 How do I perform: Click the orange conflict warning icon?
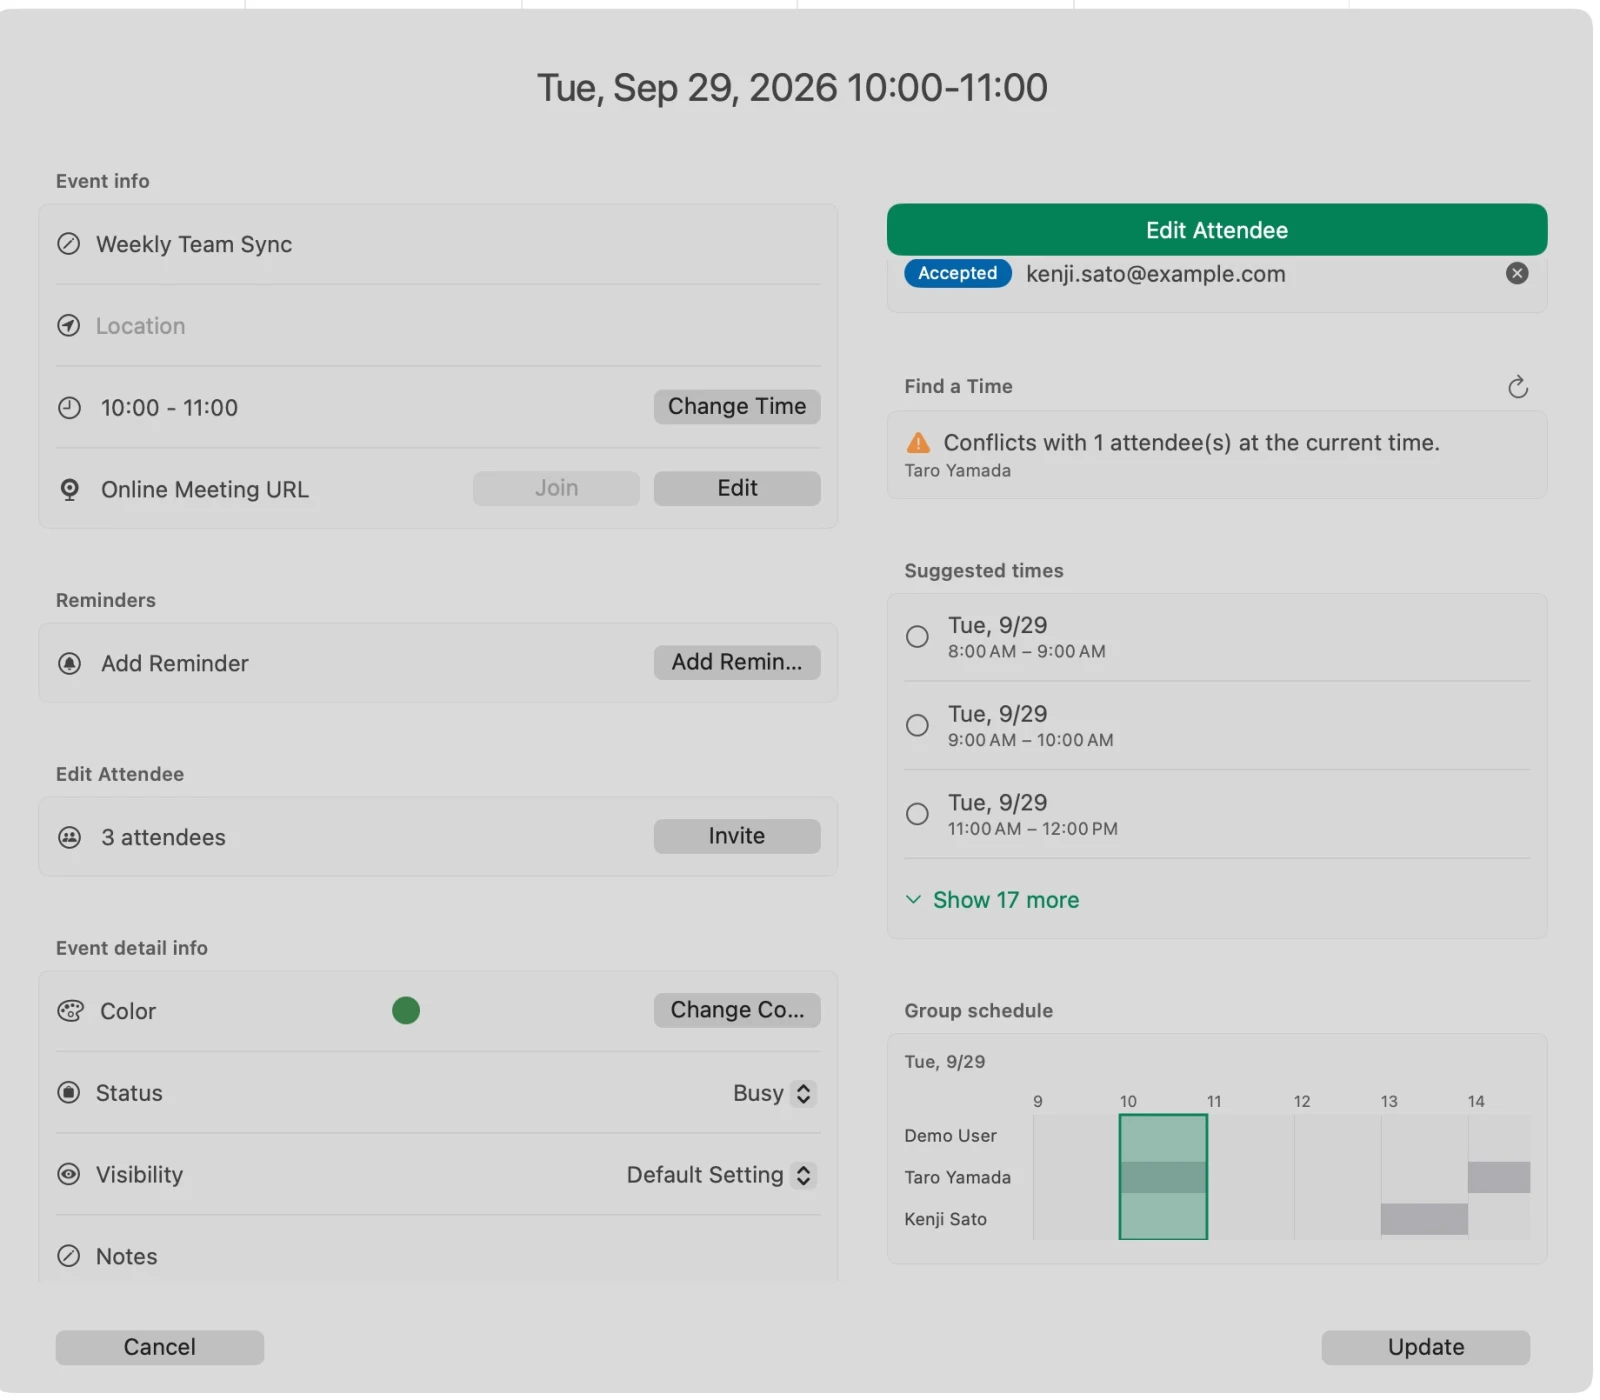917,443
